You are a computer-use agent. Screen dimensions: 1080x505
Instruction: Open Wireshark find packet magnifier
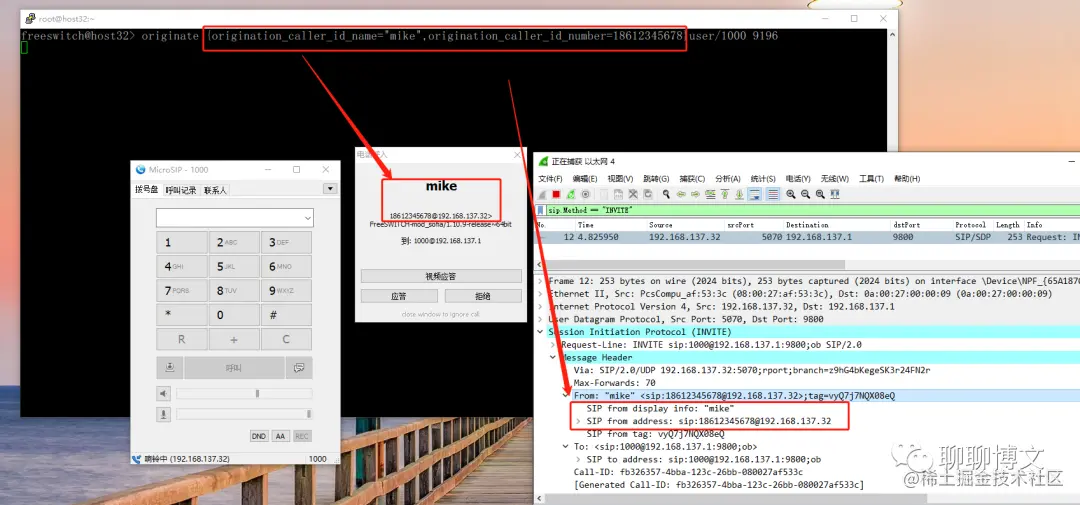[x=666, y=194]
